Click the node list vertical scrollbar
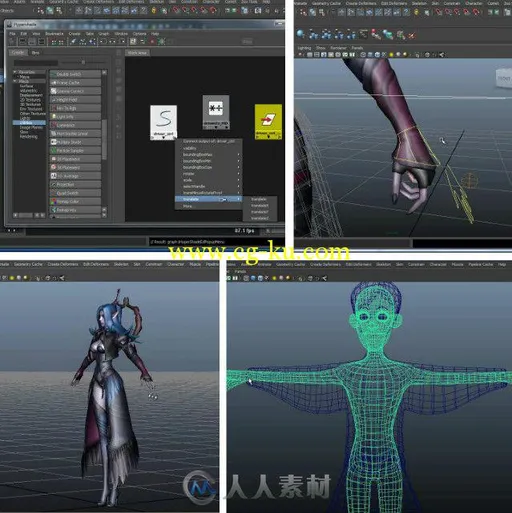Screen dimensions: 512x513 pyautogui.click(x=104, y=139)
